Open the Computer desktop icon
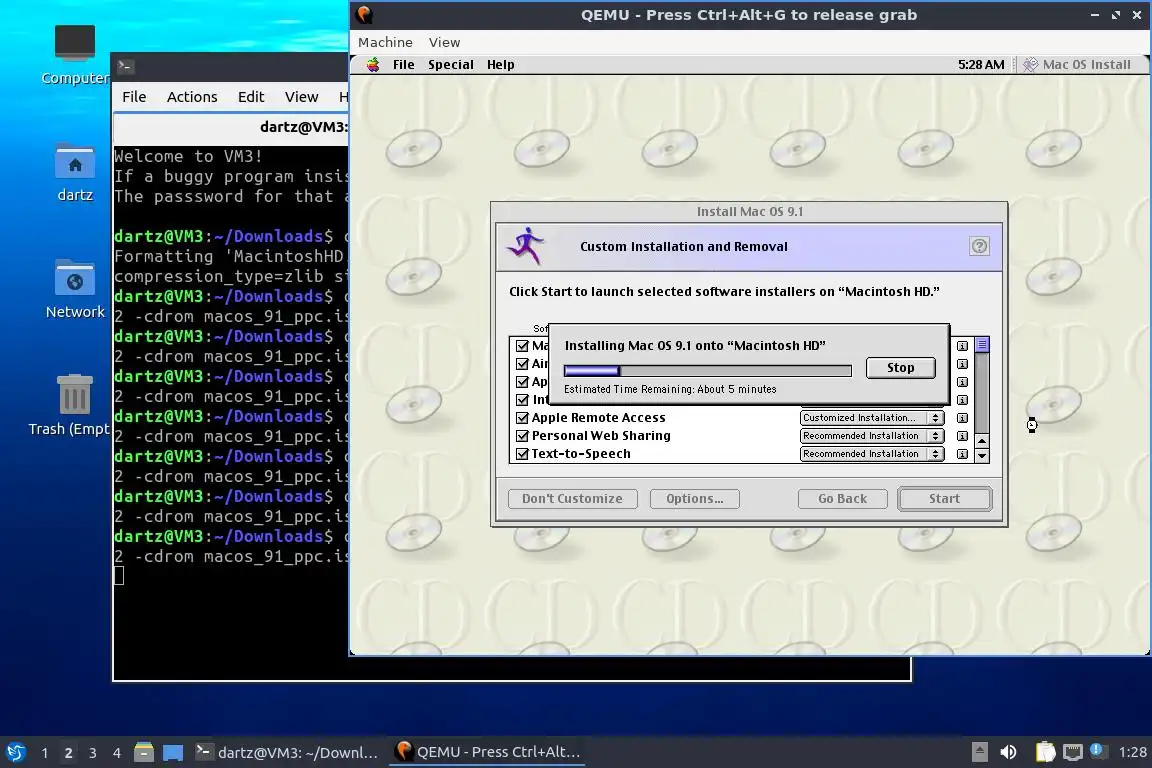The width and height of the screenshot is (1152, 768). tap(75, 55)
